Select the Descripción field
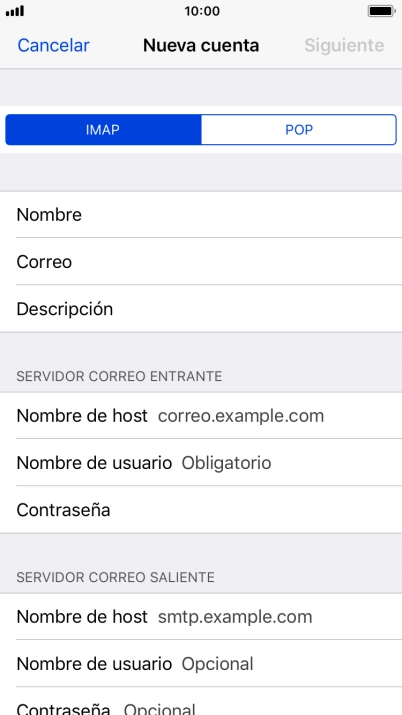 click(201, 309)
